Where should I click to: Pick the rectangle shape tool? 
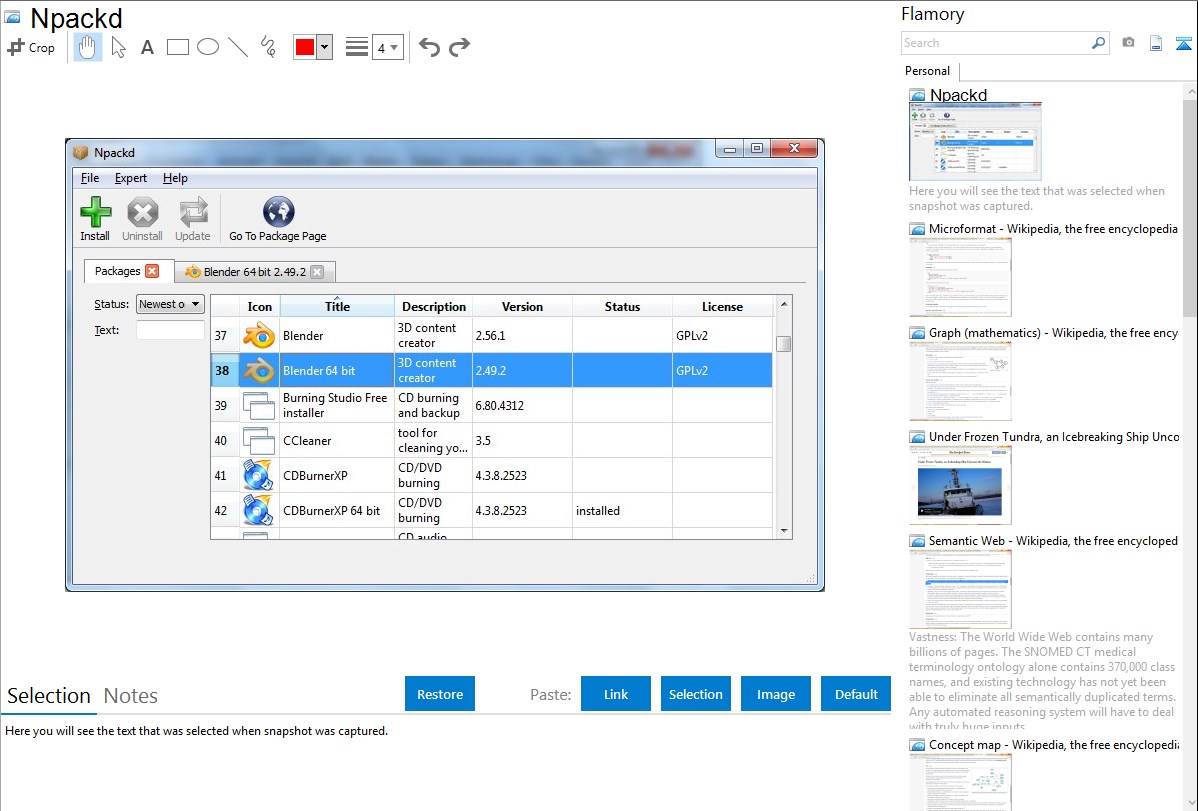pyautogui.click(x=178, y=47)
